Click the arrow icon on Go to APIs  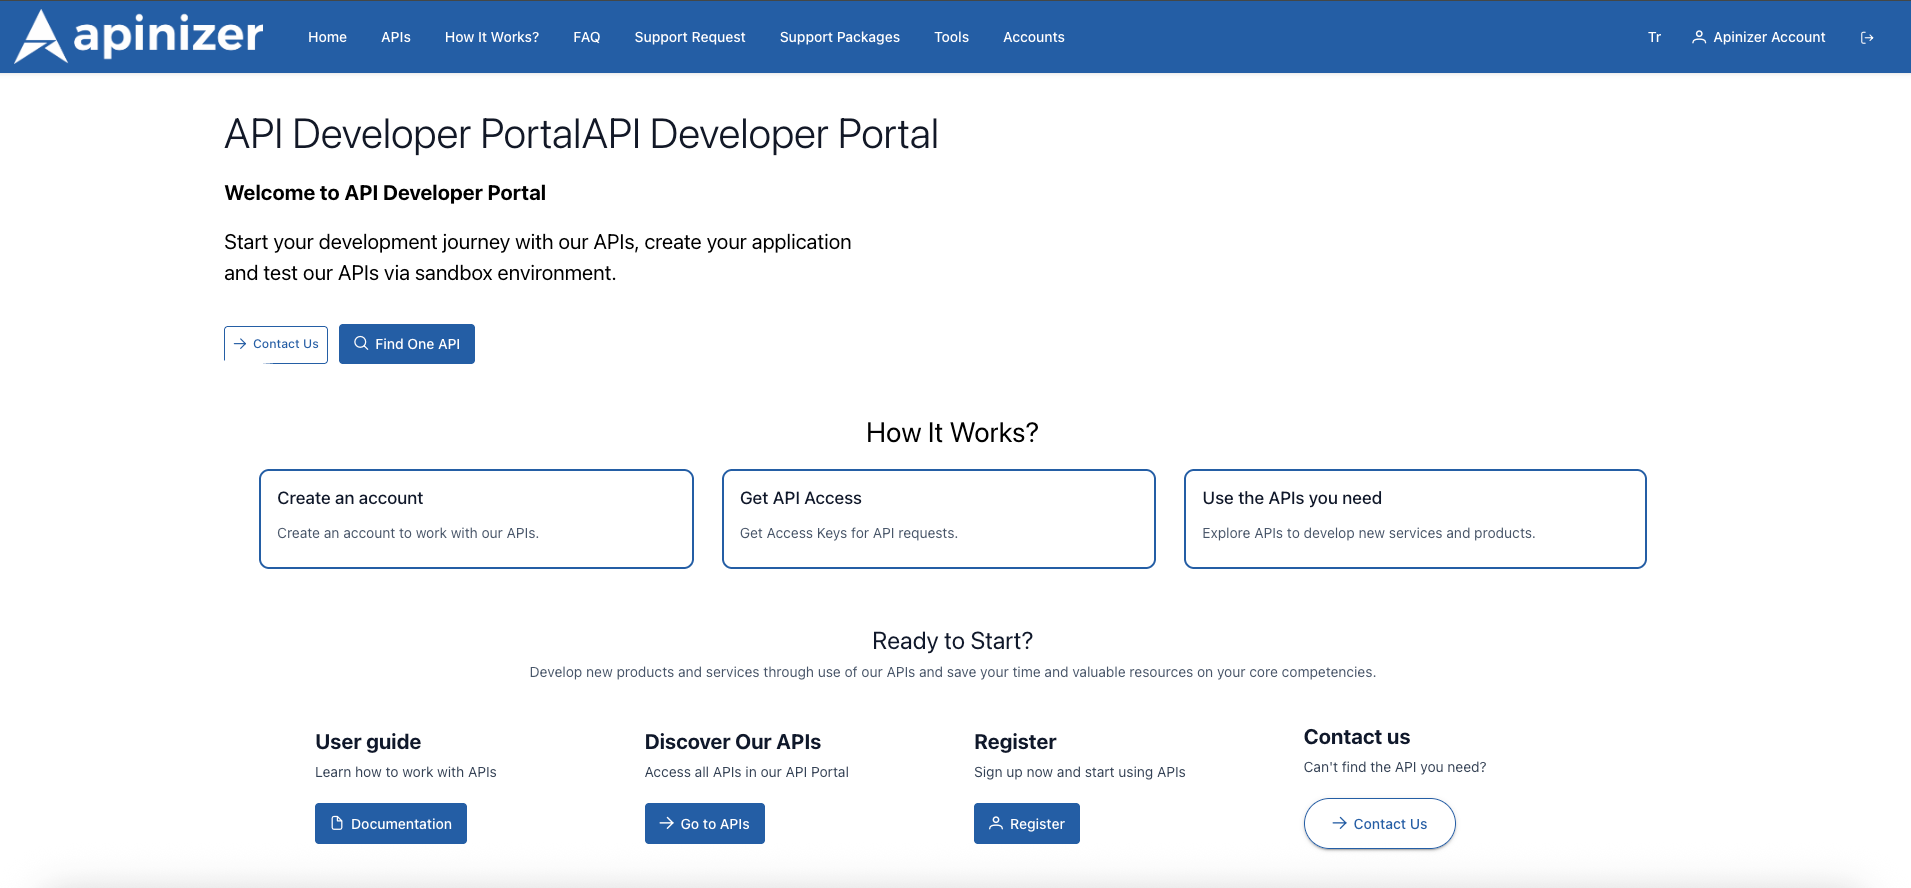(x=666, y=823)
